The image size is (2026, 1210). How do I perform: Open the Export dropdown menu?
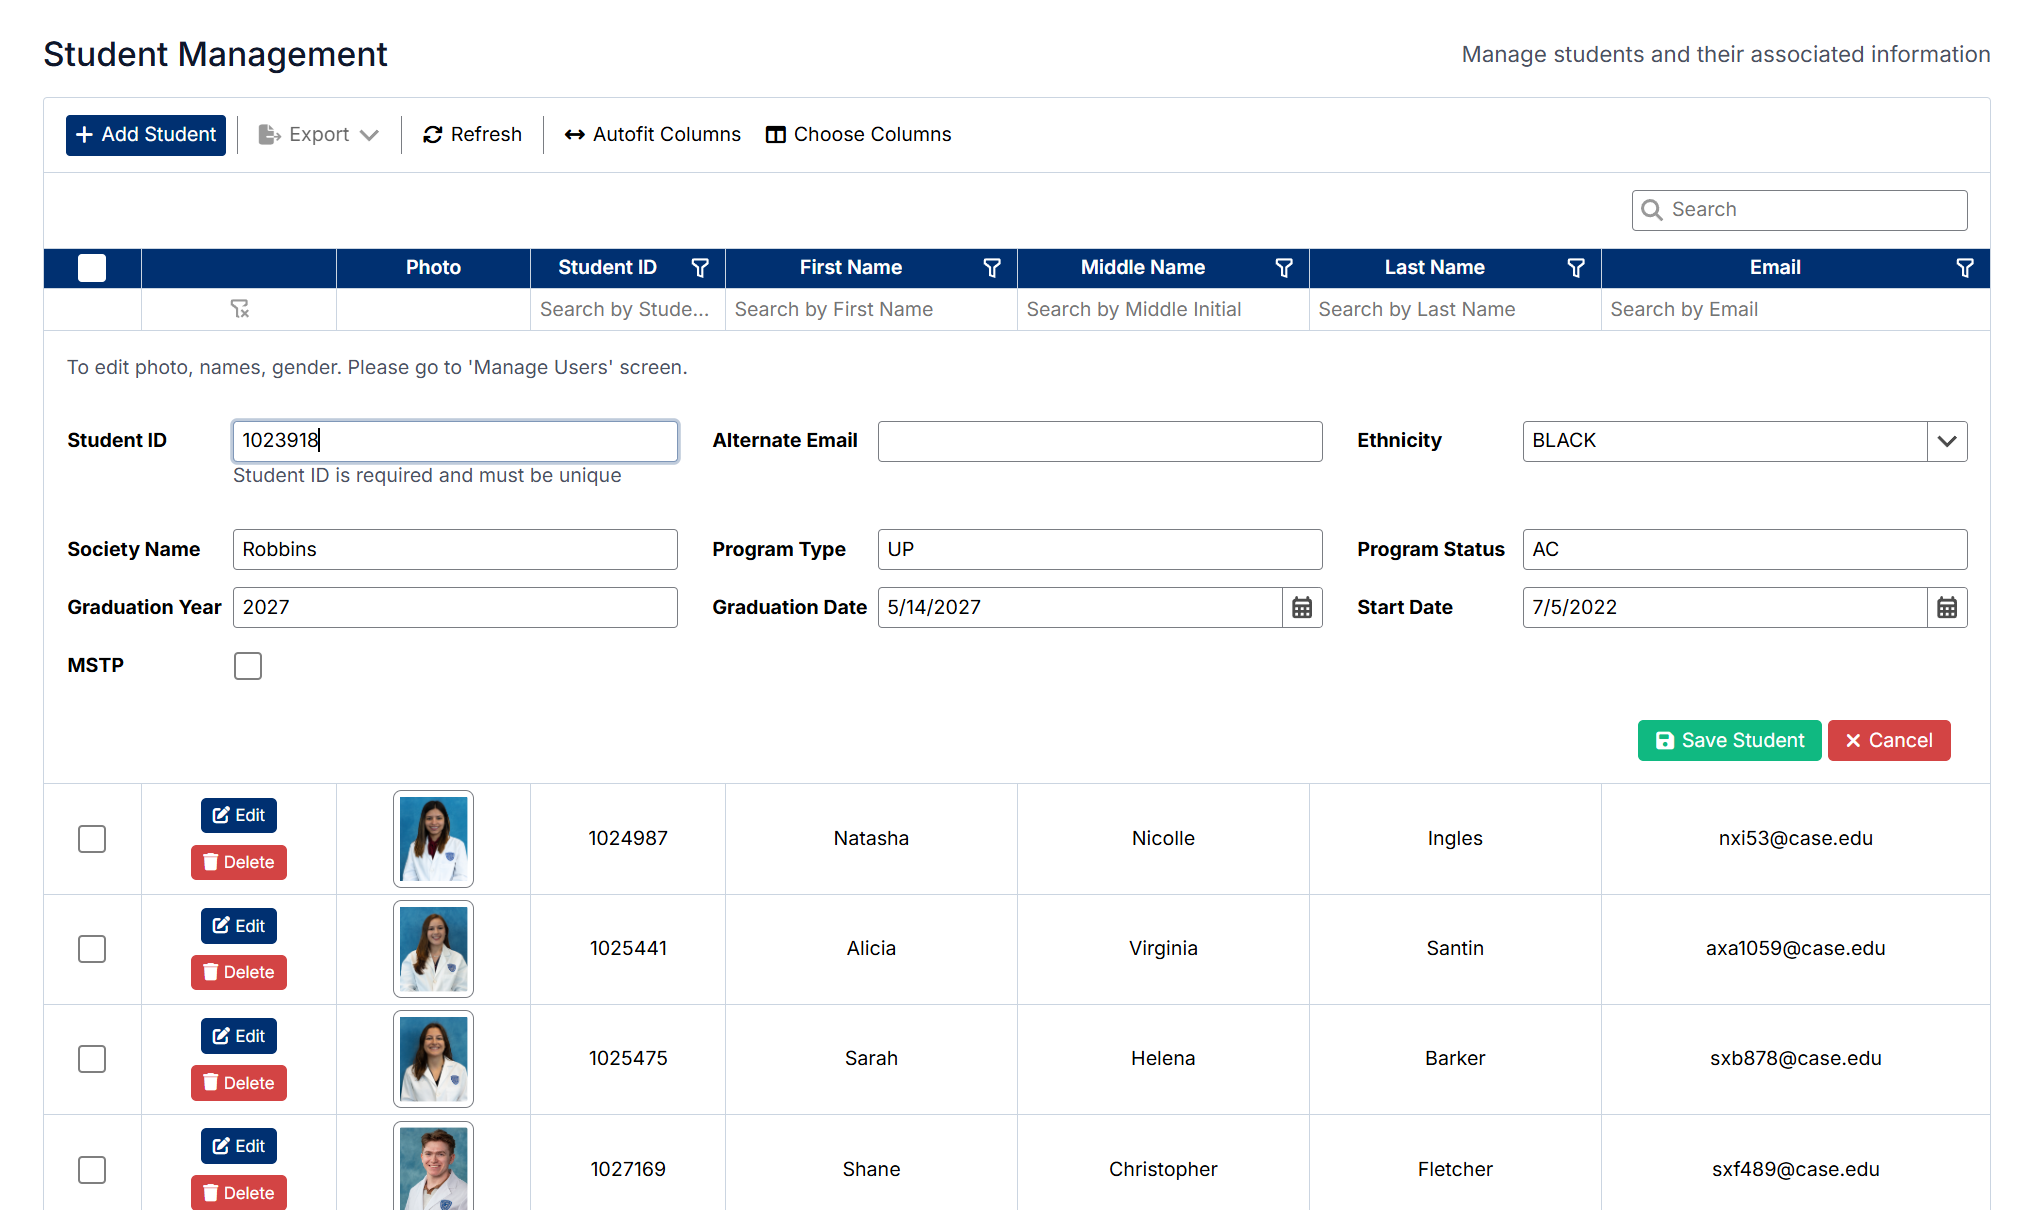tap(319, 135)
